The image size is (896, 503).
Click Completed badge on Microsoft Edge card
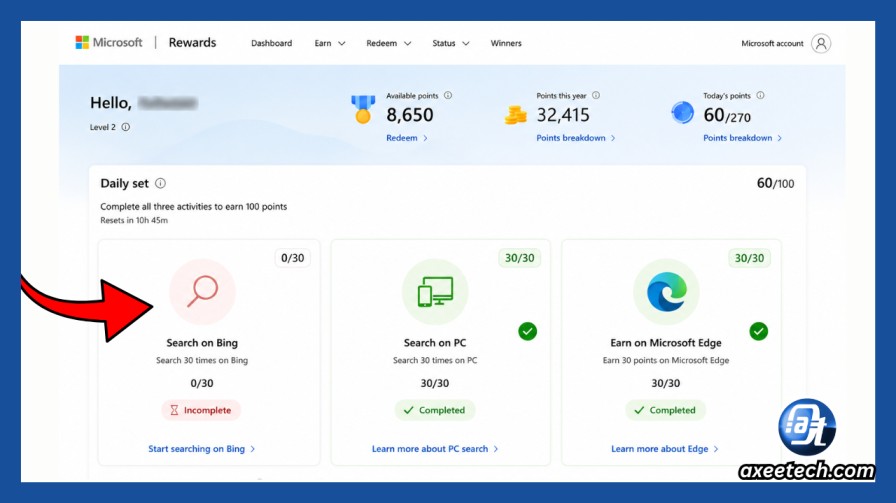pos(665,410)
